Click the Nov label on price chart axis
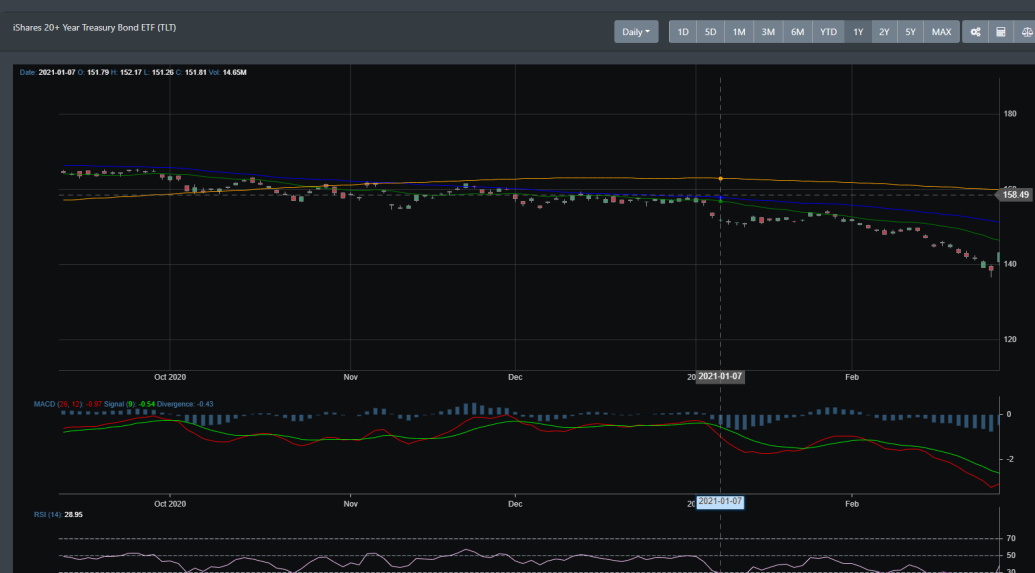Image resolution: width=1035 pixels, height=573 pixels. click(x=351, y=378)
